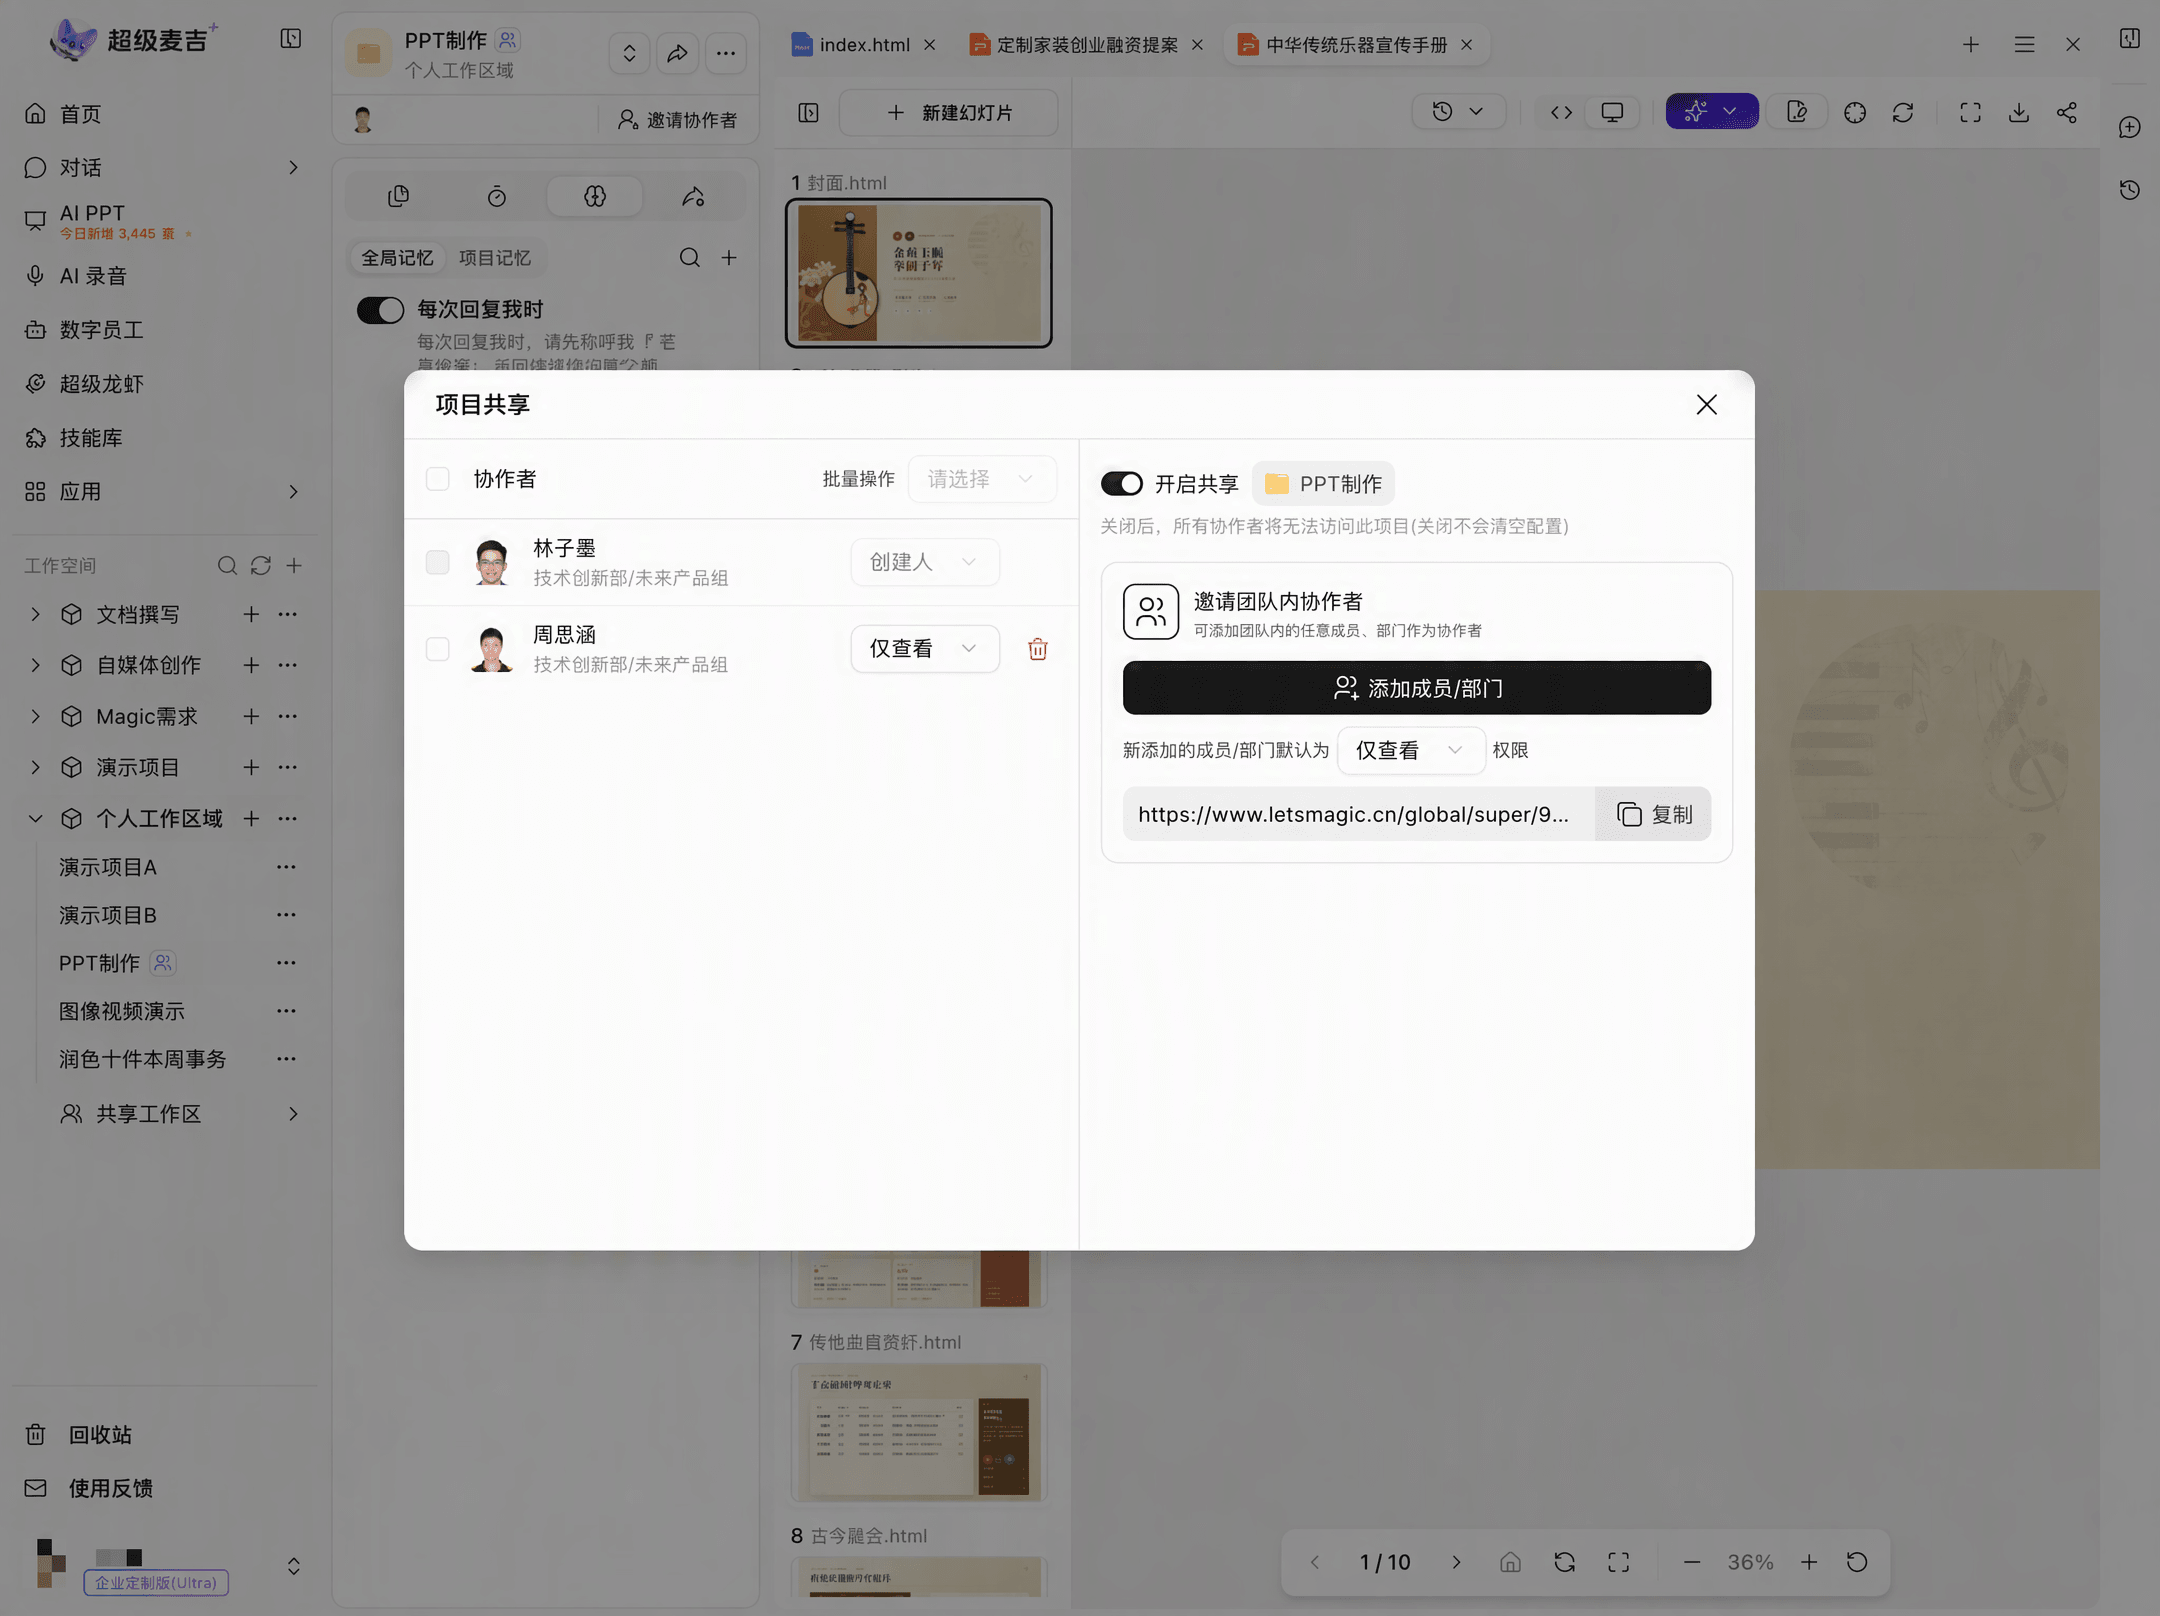Switch to the 项目记忆 tab
Viewport: 2160px width, 1616px height.
pos(495,258)
